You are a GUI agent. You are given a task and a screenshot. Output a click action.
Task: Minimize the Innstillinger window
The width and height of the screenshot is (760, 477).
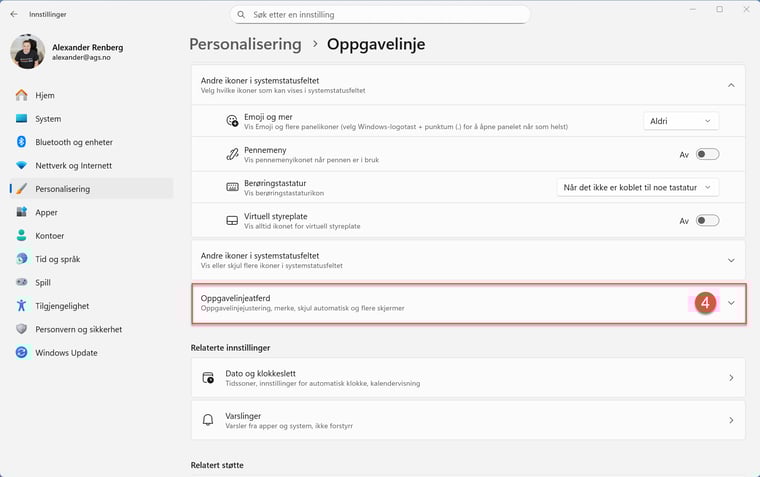tap(693, 9)
